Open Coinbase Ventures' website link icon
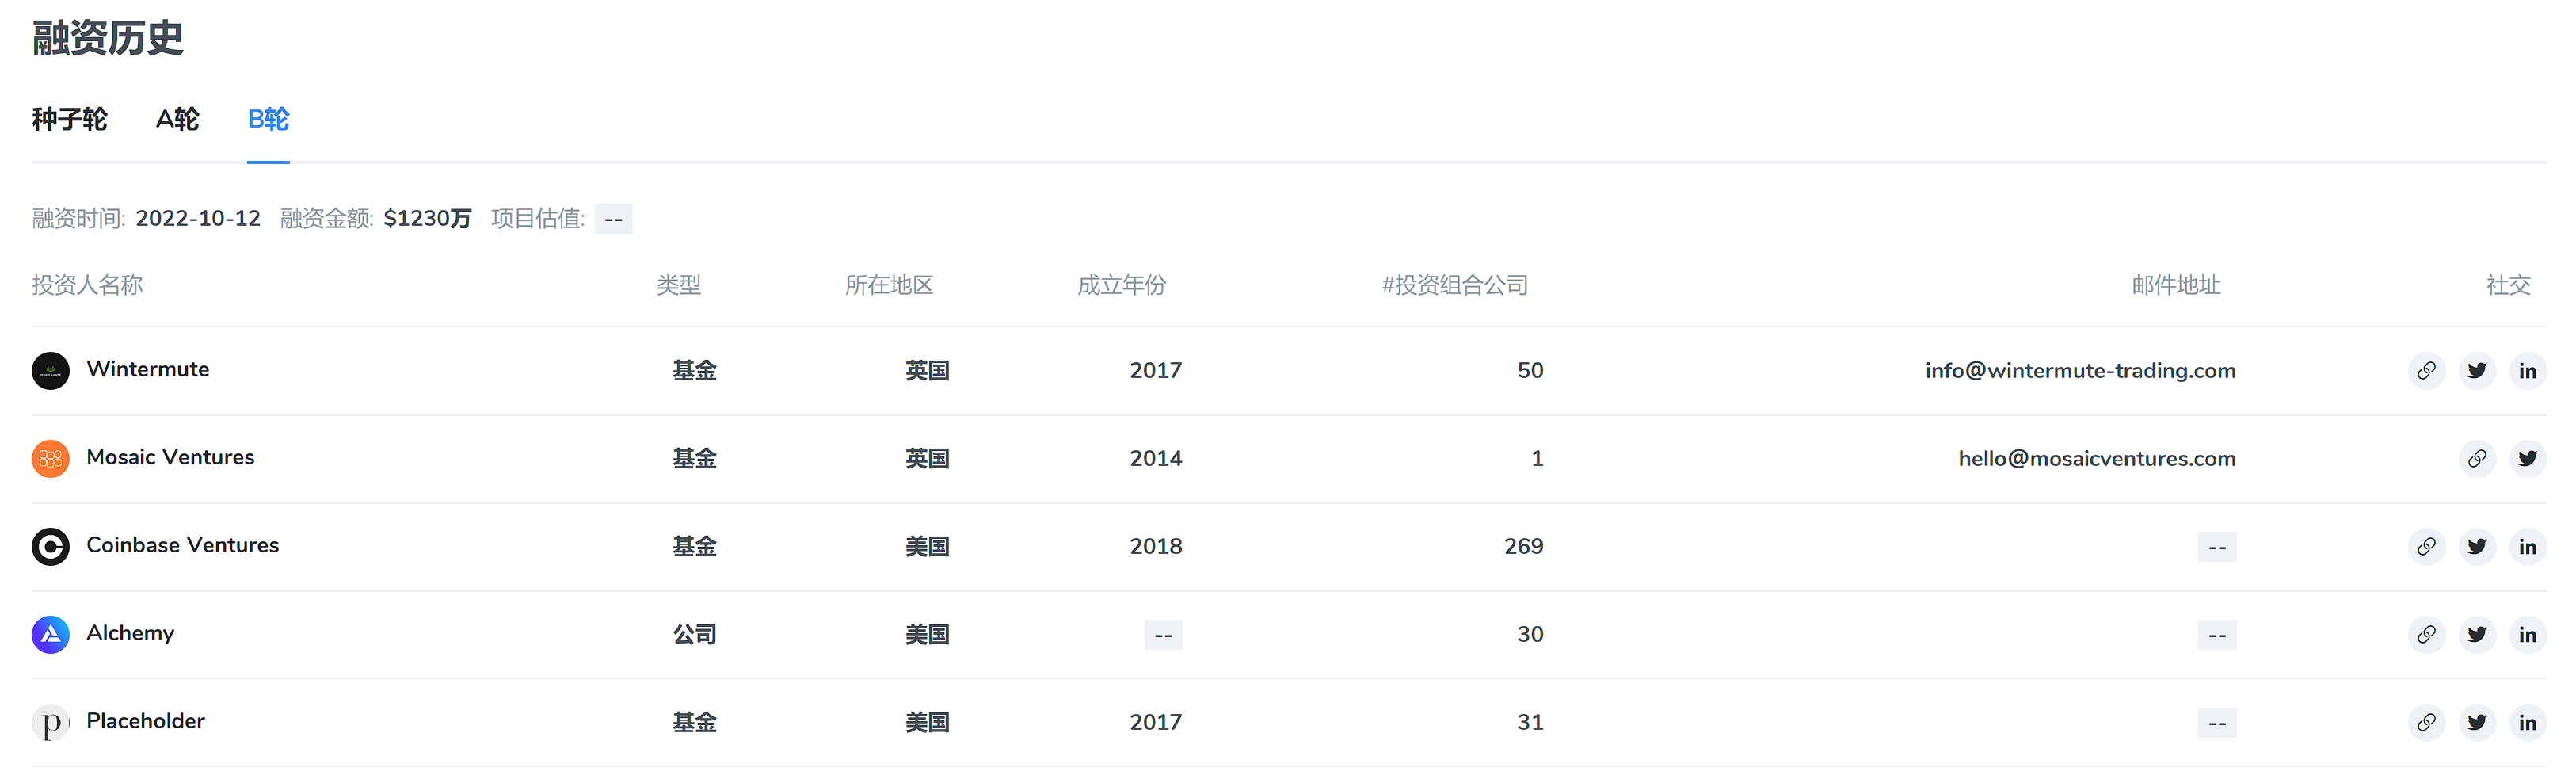 point(2426,547)
